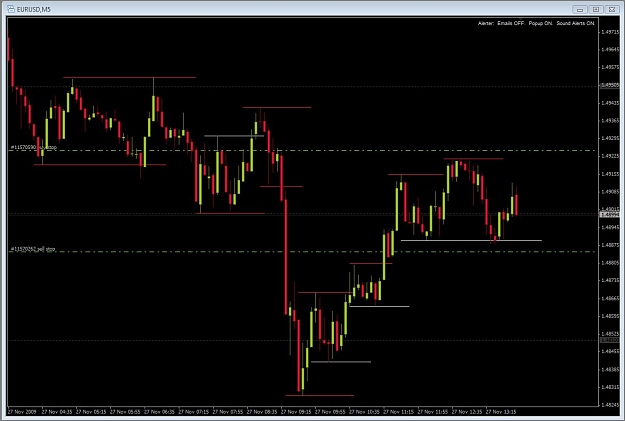625x421 pixels.
Task: Click the '27 Nov 09:15' time axis label
Action: coord(296,411)
